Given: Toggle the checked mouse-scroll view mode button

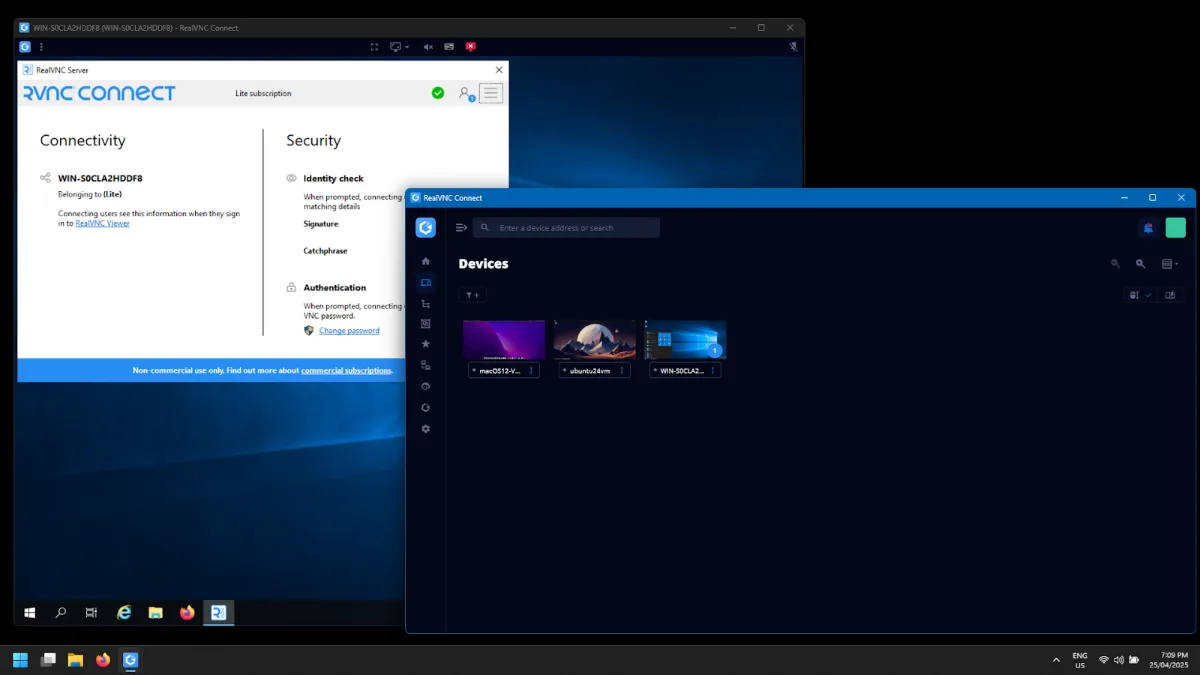Looking at the screenshot, I should (x=1140, y=295).
